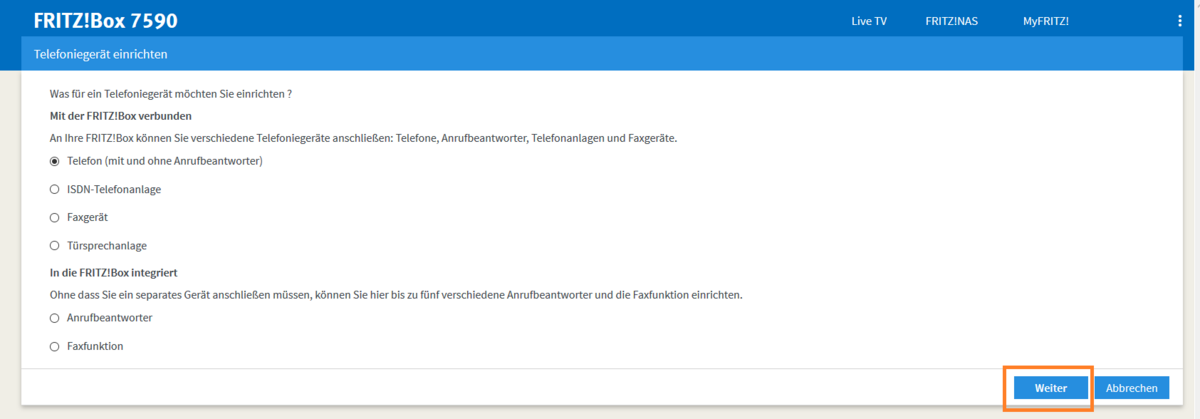
Task: Click the 'Telefon (mit und ohne Anrufbeantworter)' label
Action: tap(165, 161)
